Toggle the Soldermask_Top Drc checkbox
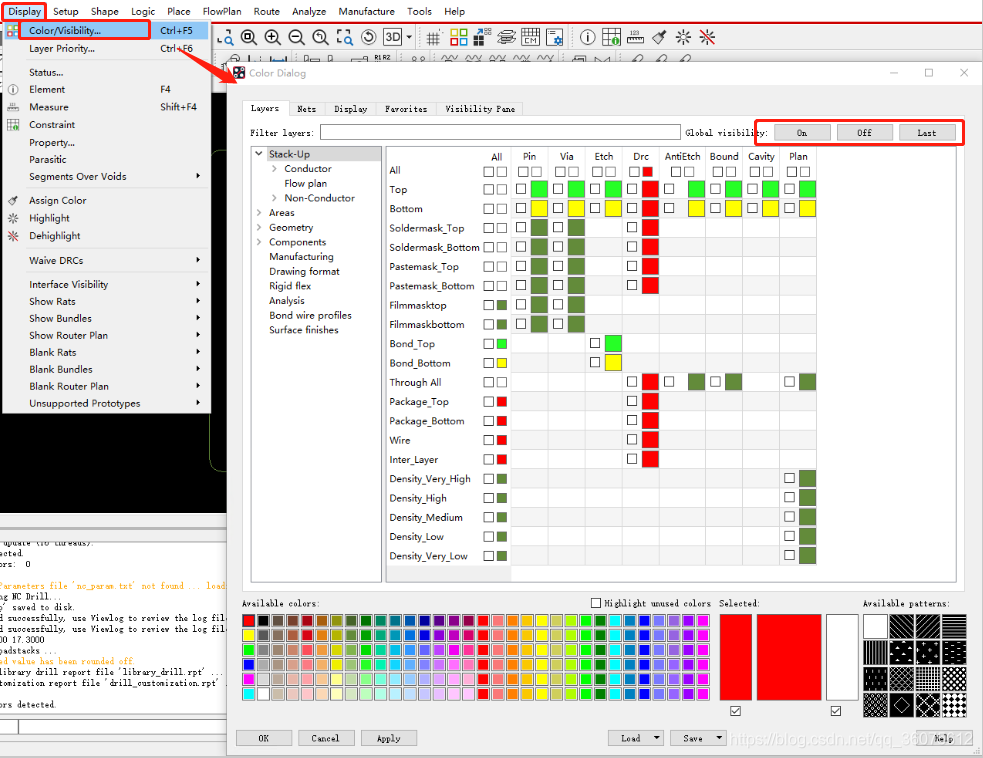 click(x=632, y=228)
